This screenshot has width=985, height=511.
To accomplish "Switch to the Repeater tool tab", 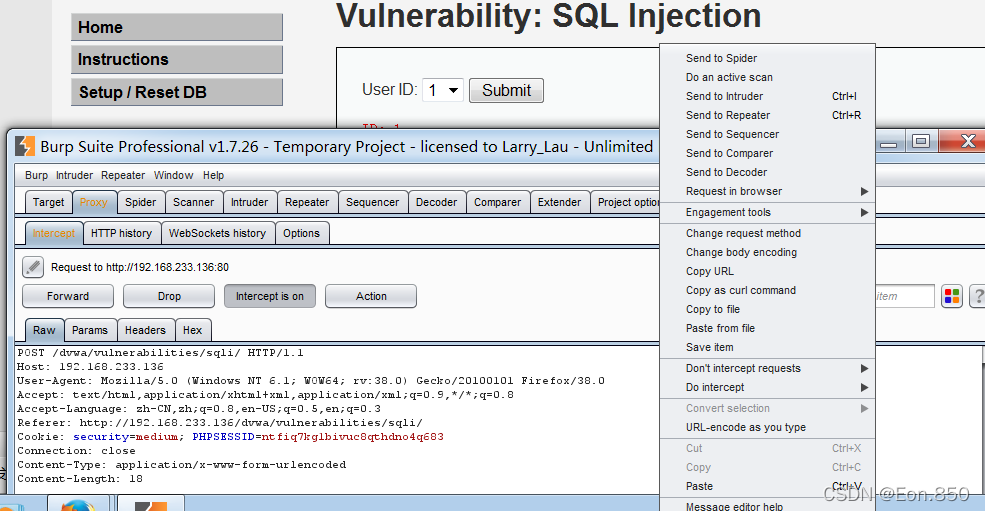I will point(307,202).
